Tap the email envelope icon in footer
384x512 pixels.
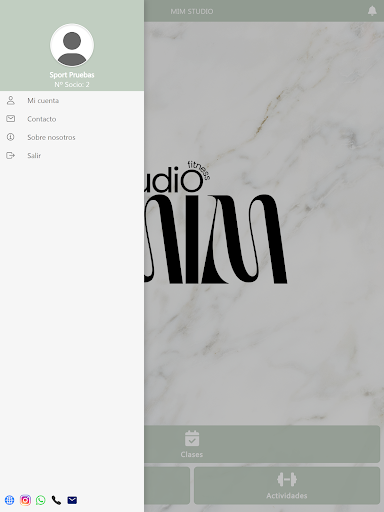(72, 500)
